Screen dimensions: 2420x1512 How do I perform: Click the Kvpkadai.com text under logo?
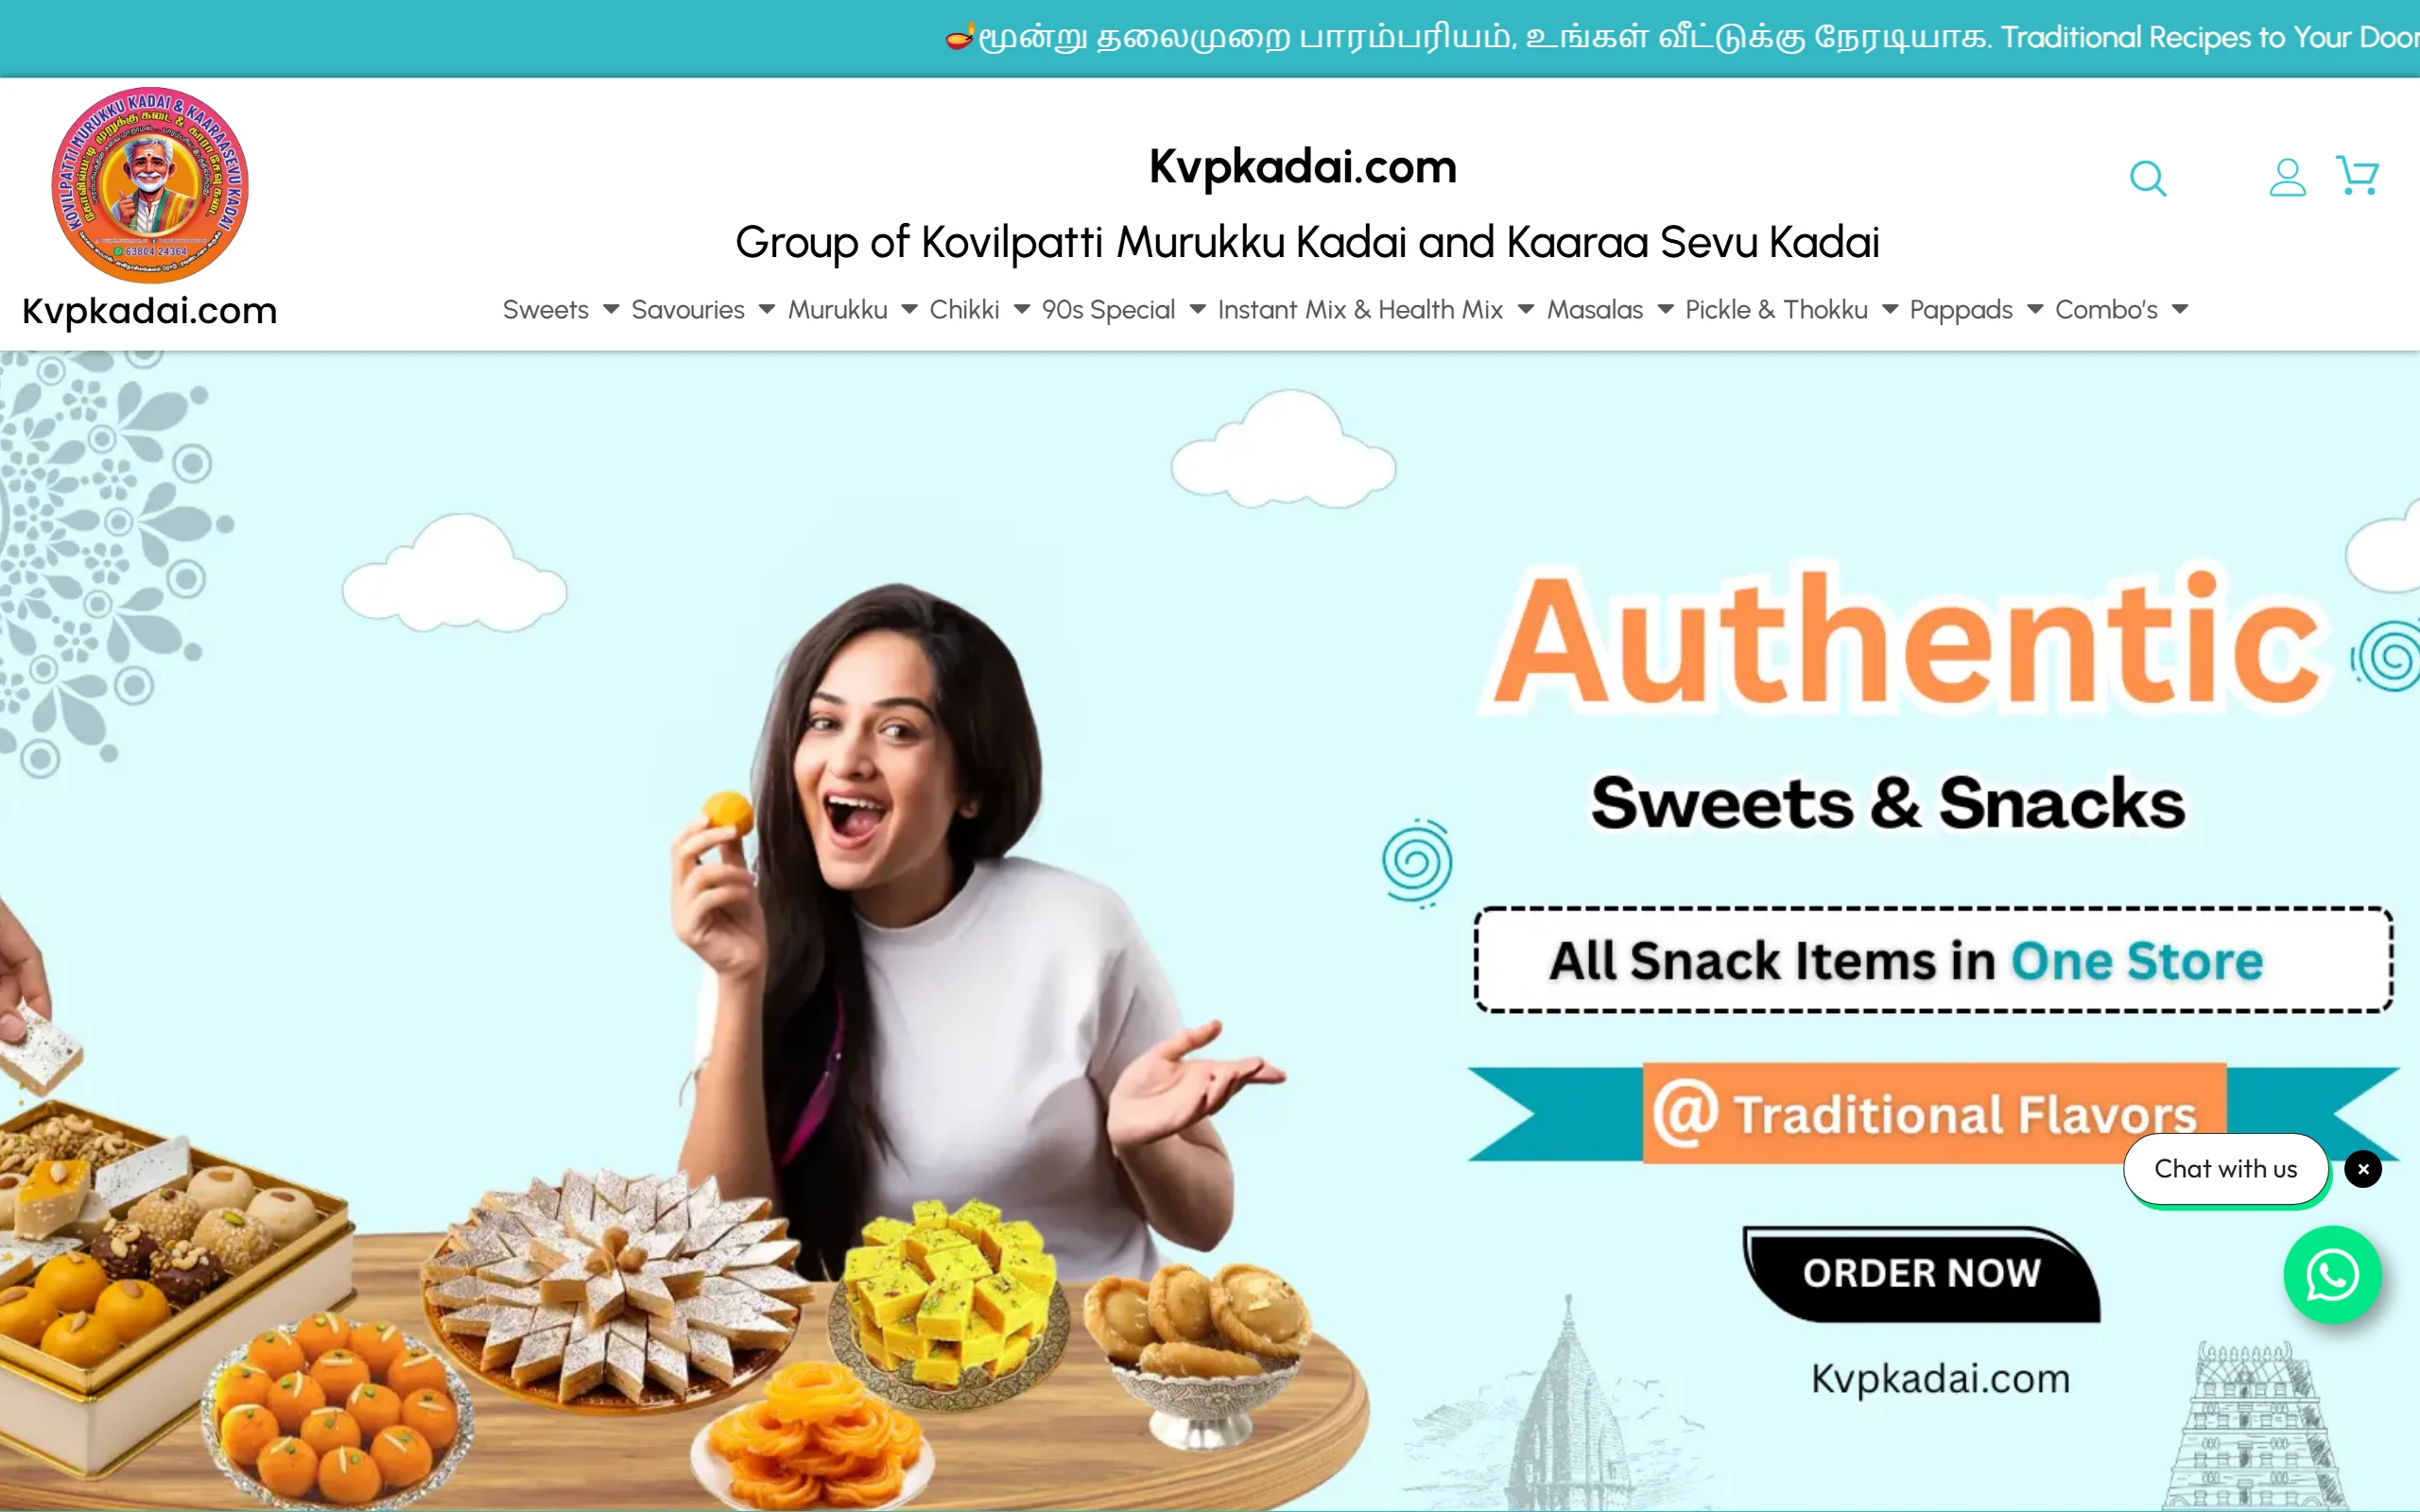pyautogui.click(x=150, y=311)
